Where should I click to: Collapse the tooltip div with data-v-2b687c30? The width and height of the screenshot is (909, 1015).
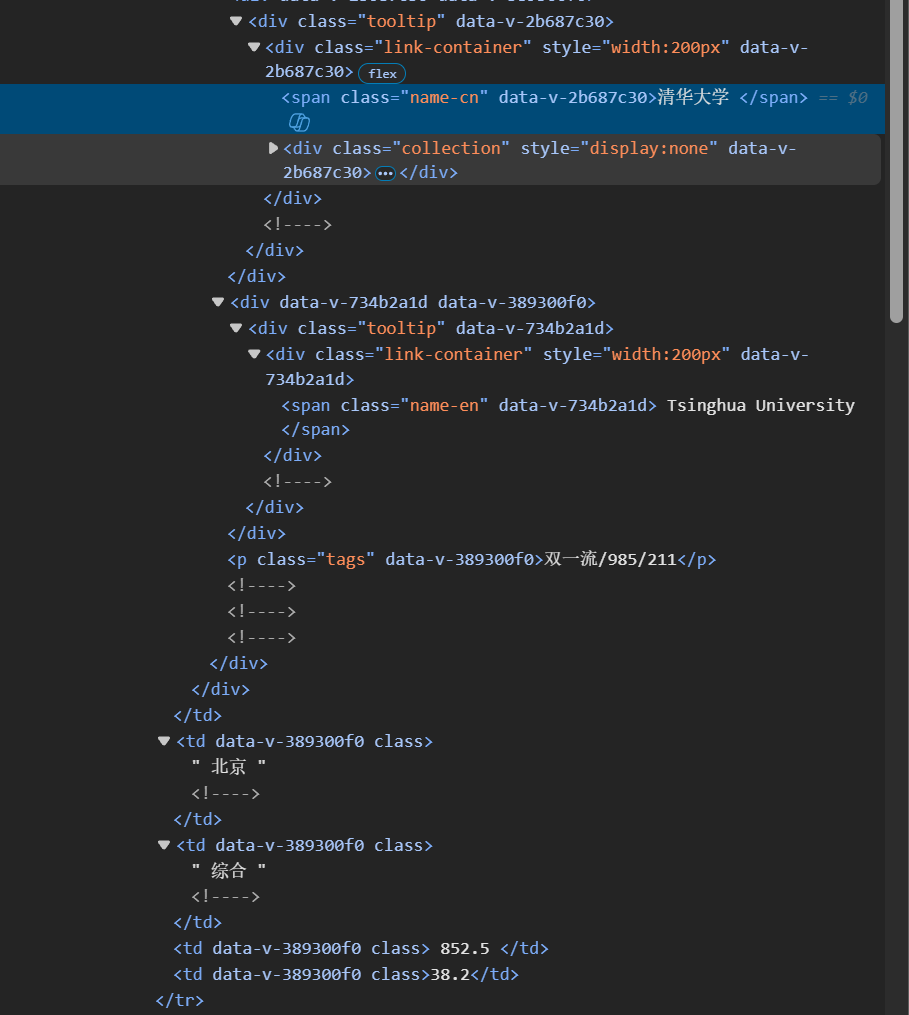236,21
